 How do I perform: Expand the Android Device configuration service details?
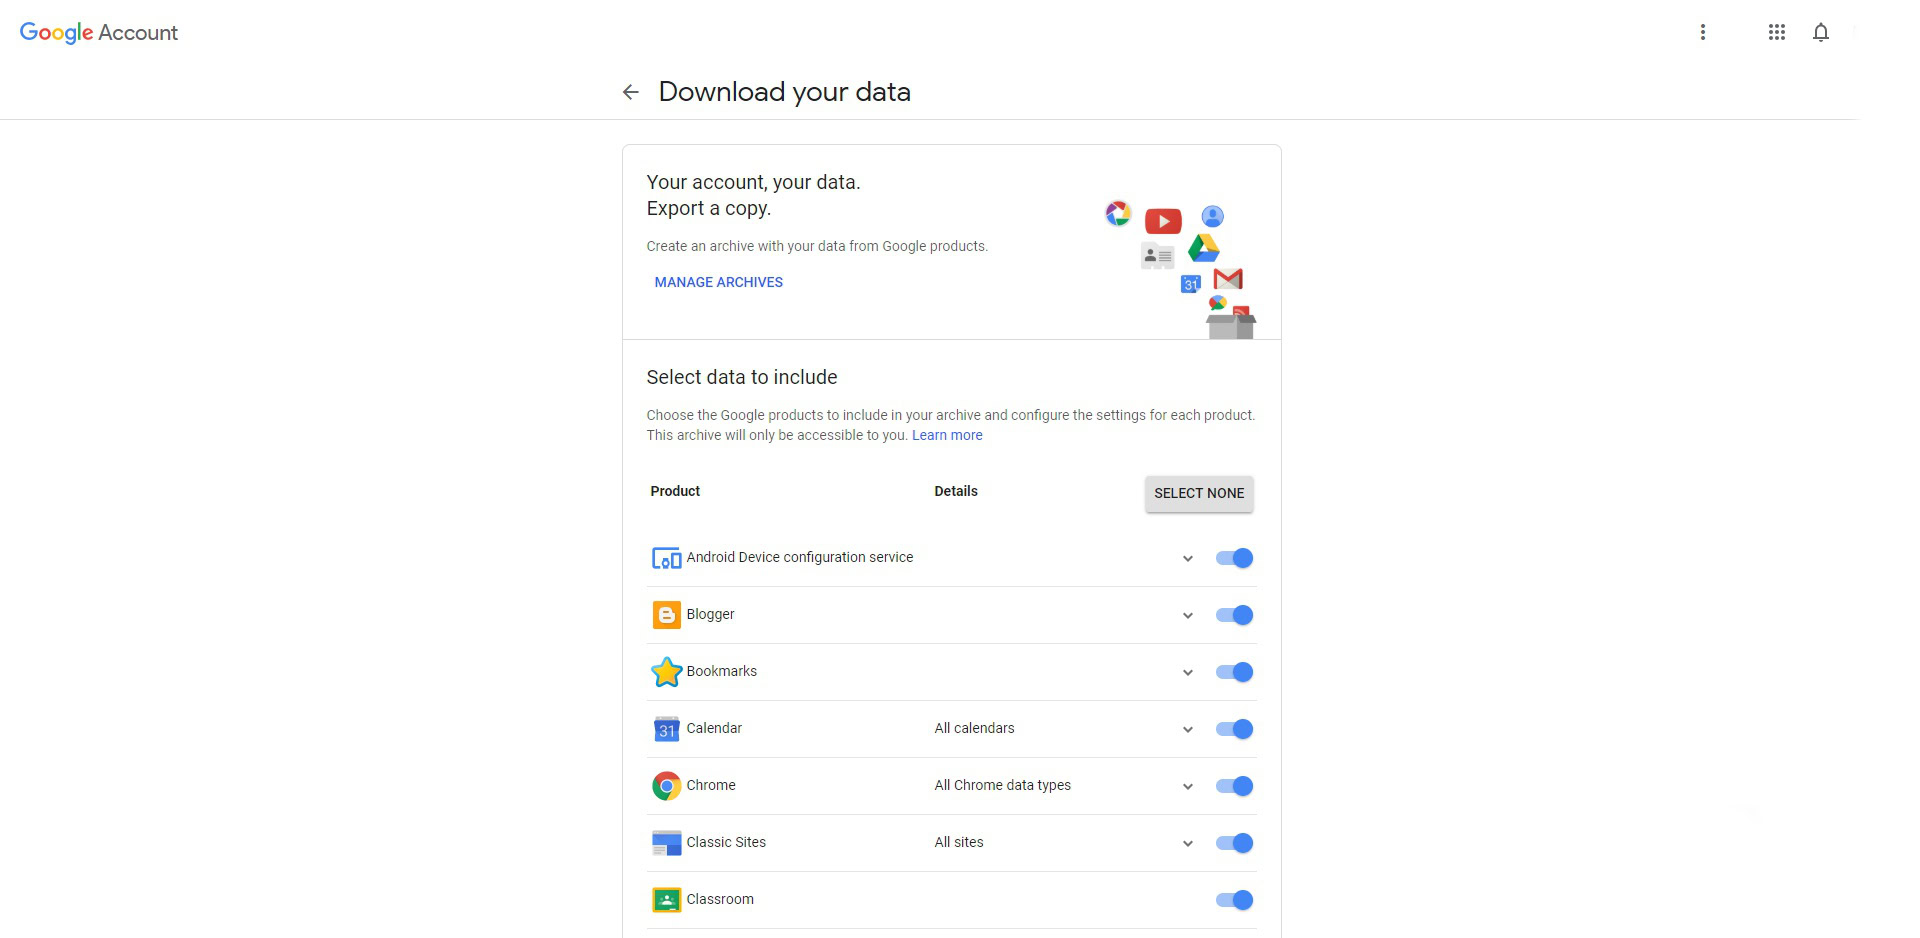tap(1187, 559)
